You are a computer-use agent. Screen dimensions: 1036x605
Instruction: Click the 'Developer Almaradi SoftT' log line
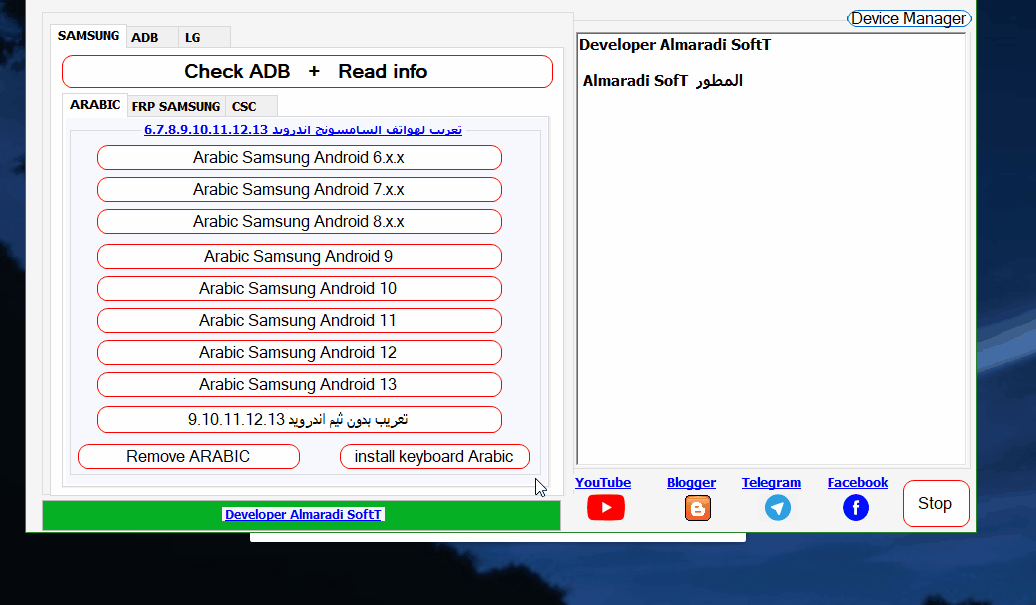675,45
